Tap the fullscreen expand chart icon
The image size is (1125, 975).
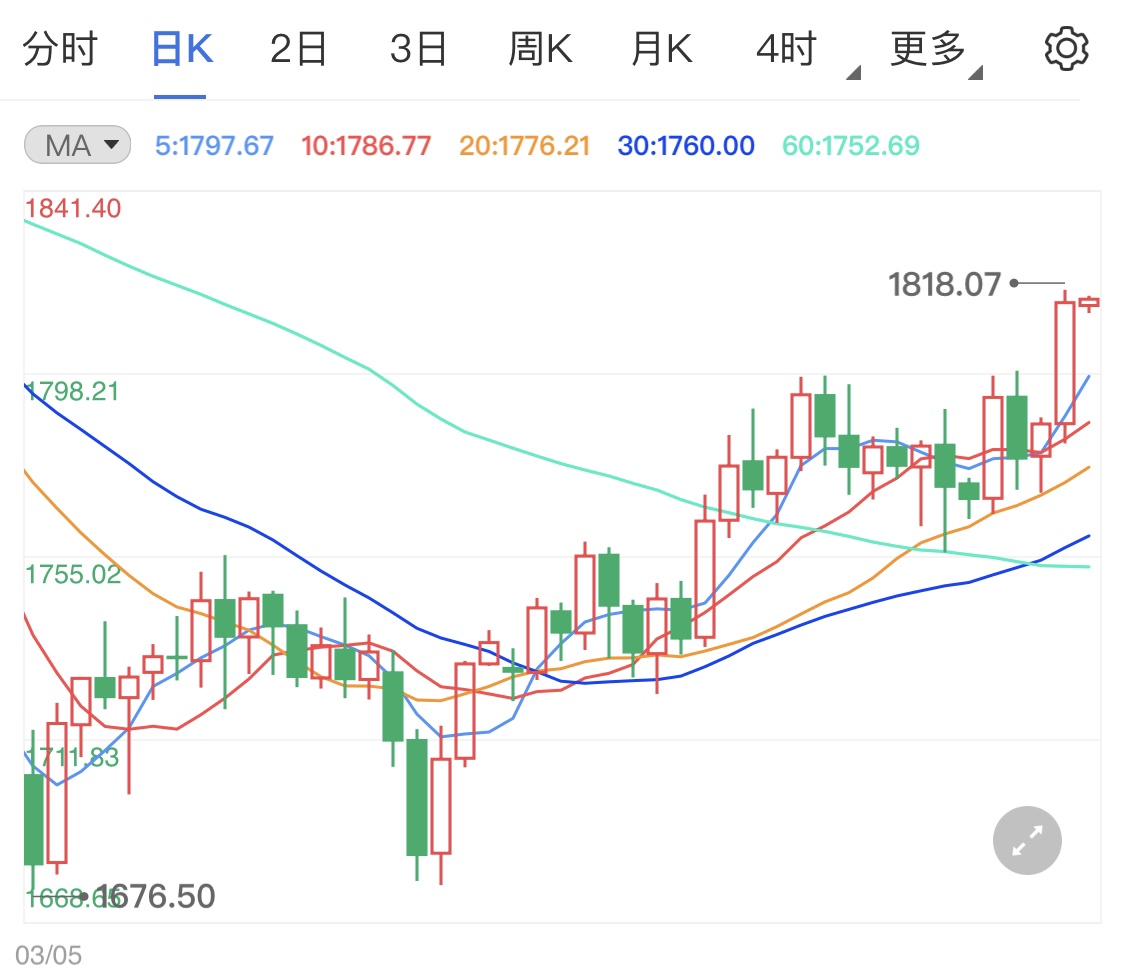[x=1027, y=840]
